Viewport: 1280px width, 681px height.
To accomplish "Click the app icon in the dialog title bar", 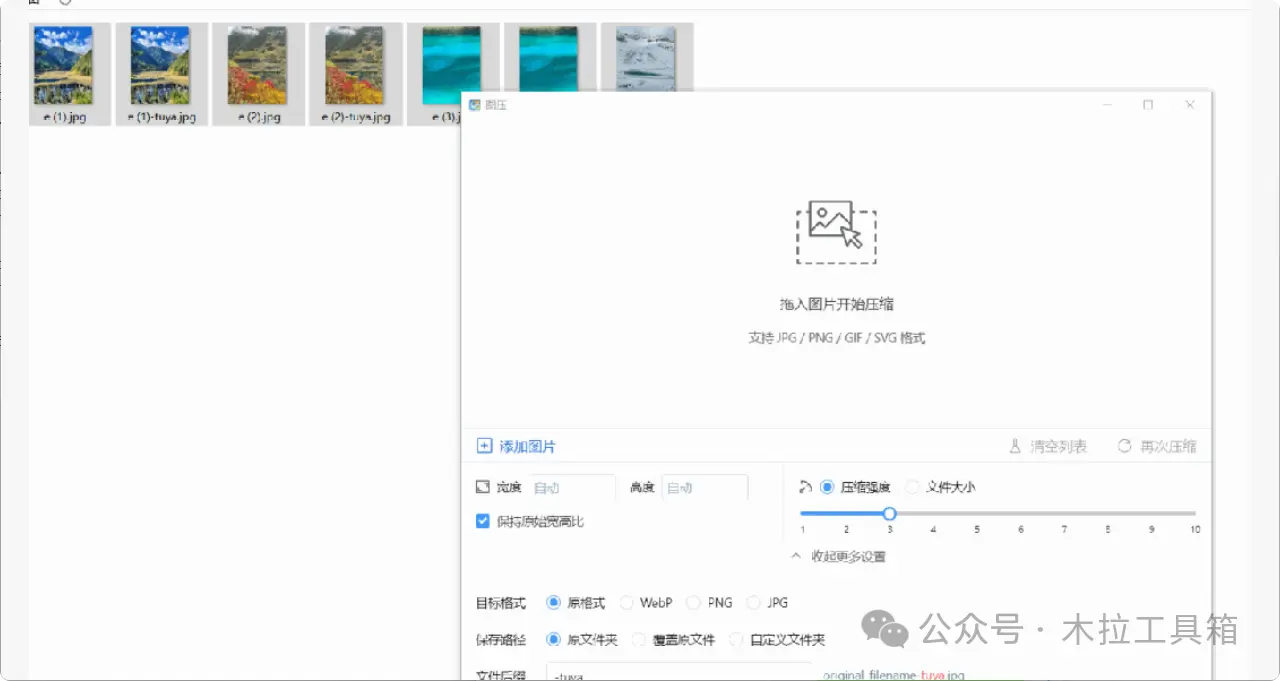I will [x=473, y=104].
